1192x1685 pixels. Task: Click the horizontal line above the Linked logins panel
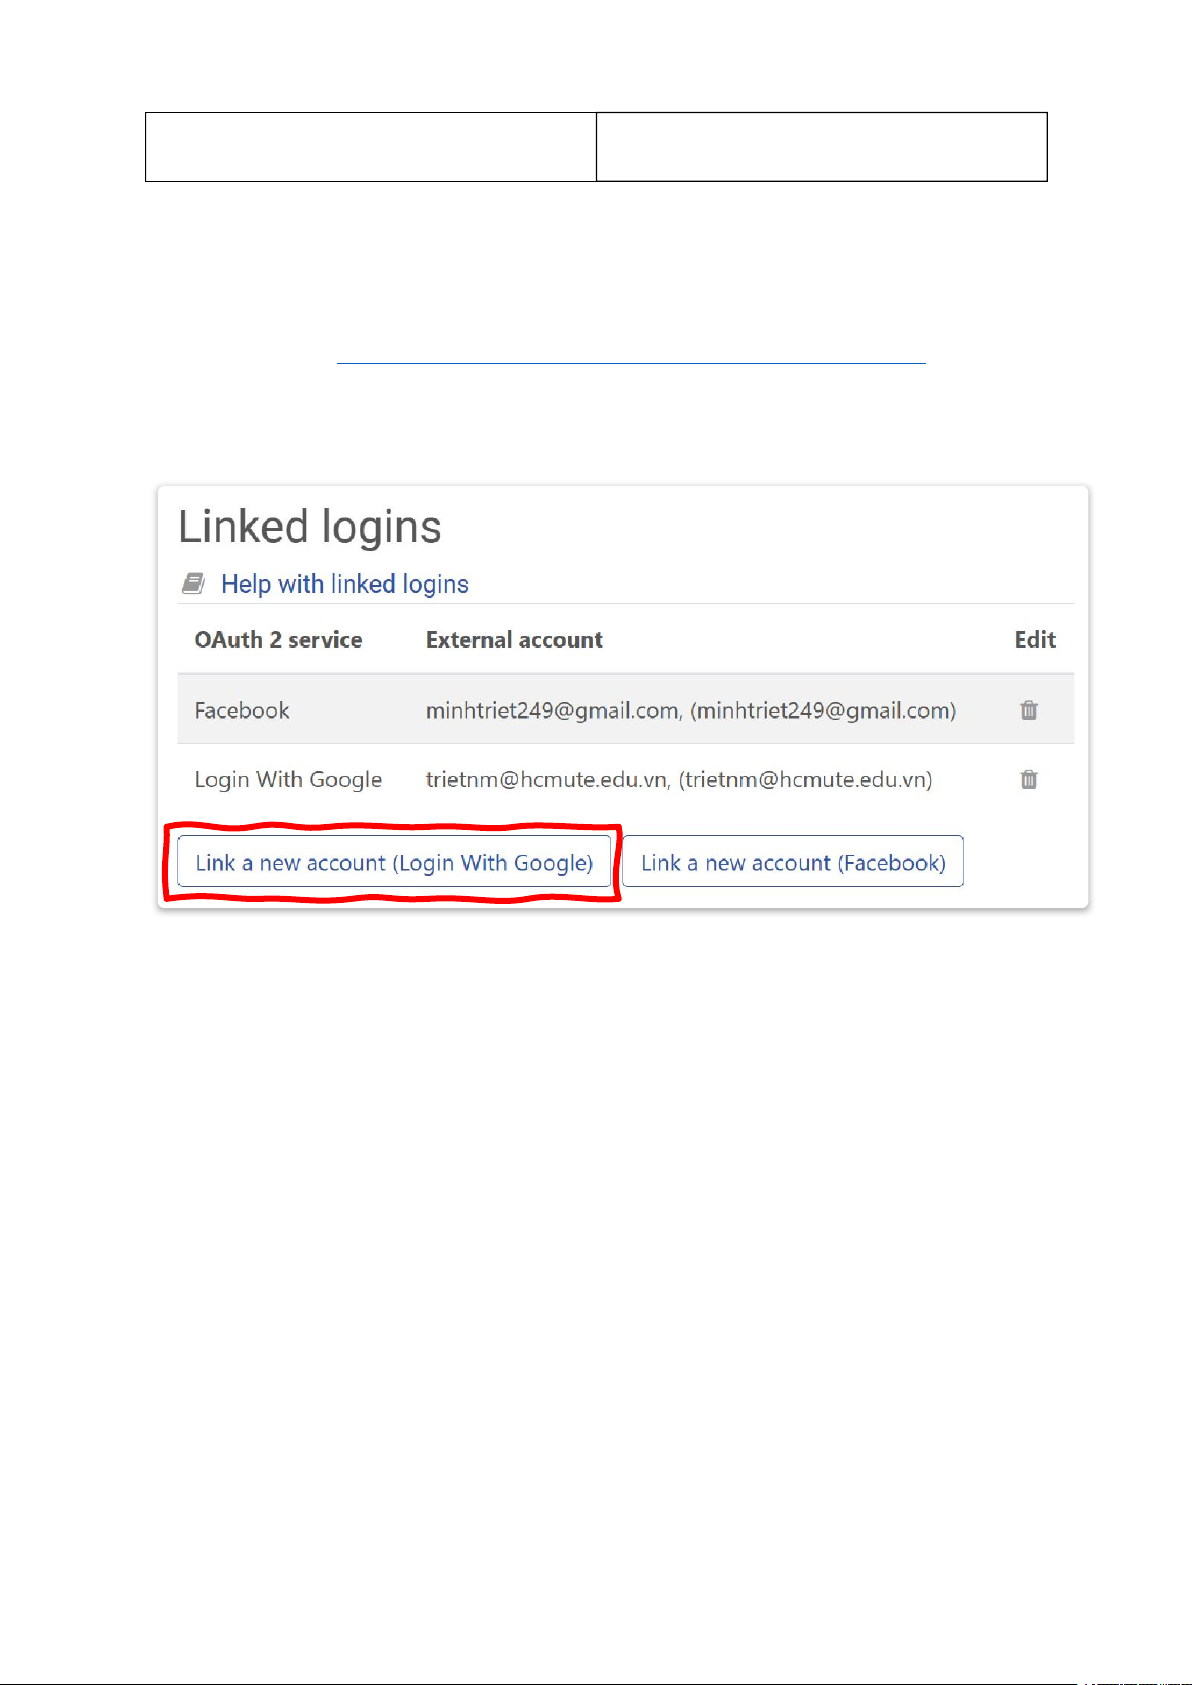(631, 363)
